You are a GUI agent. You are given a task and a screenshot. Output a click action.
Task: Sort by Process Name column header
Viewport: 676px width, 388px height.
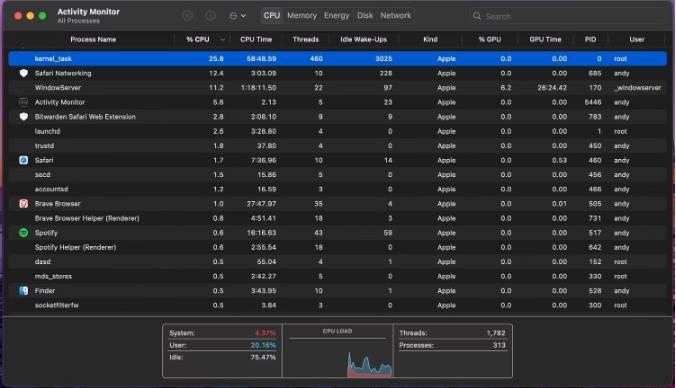pyautogui.click(x=93, y=39)
